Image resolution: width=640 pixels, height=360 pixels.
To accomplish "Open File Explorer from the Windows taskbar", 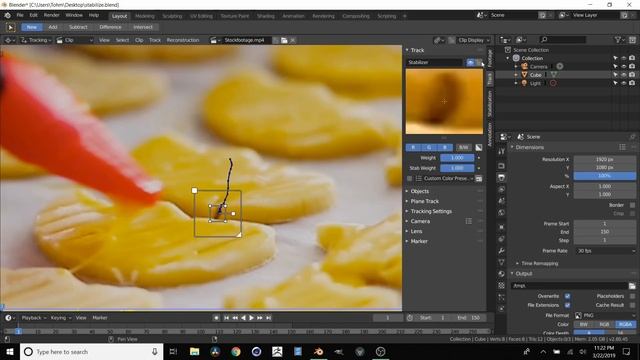I will [195, 351].
